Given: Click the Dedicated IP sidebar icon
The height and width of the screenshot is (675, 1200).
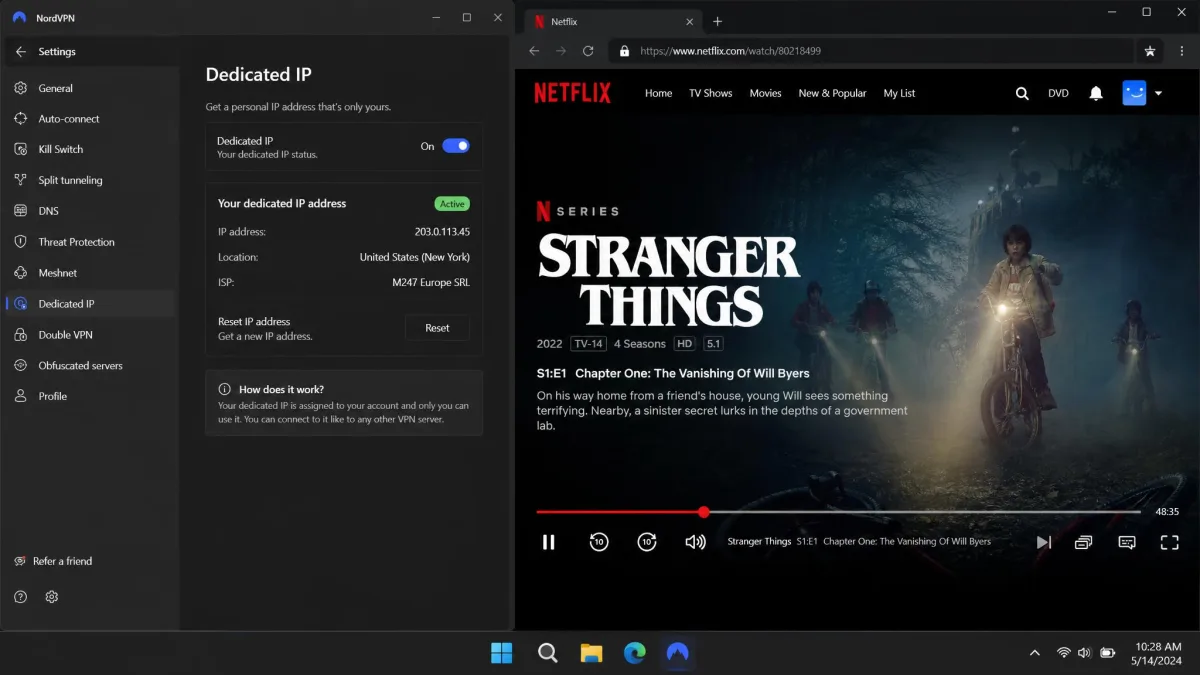Looking at the screenshot, I should (x=20, y=304).
